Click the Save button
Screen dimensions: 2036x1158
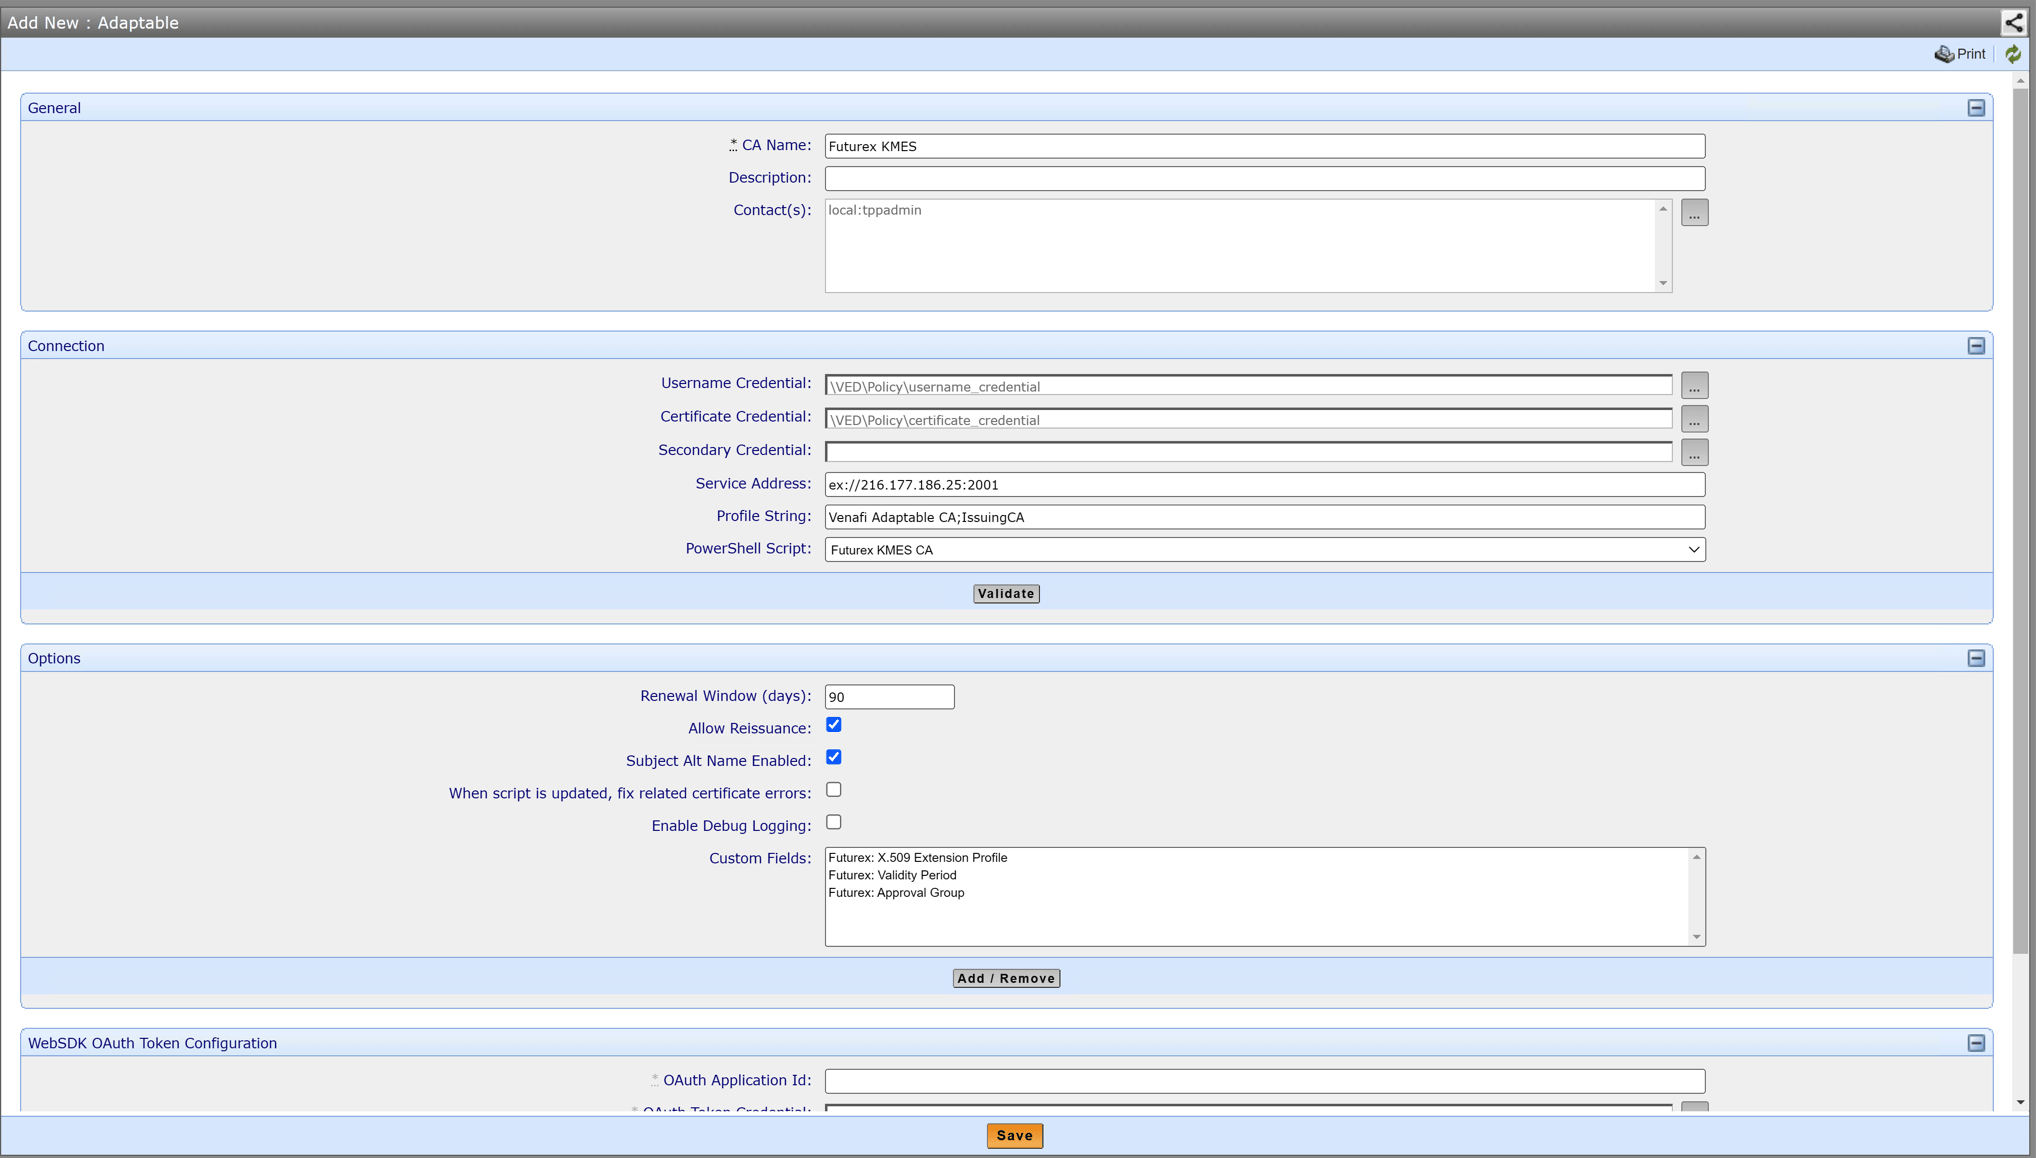(x=1015, y=1136)
